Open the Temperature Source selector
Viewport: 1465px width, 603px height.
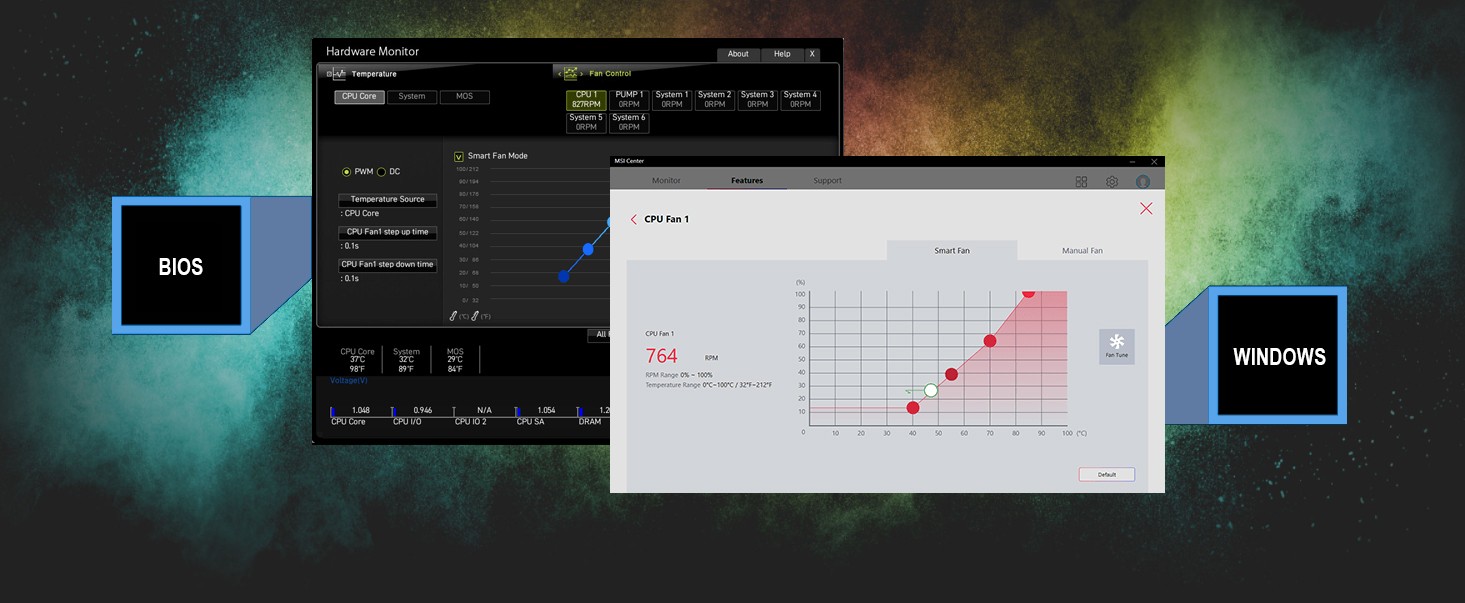[x=387, y=200]
